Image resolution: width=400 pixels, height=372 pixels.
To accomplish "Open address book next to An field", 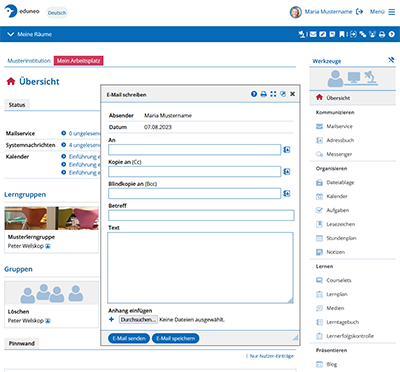I will (286, 150).
